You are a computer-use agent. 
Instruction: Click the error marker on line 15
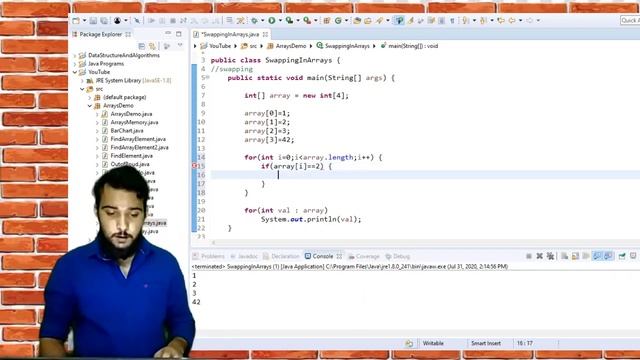194,166
